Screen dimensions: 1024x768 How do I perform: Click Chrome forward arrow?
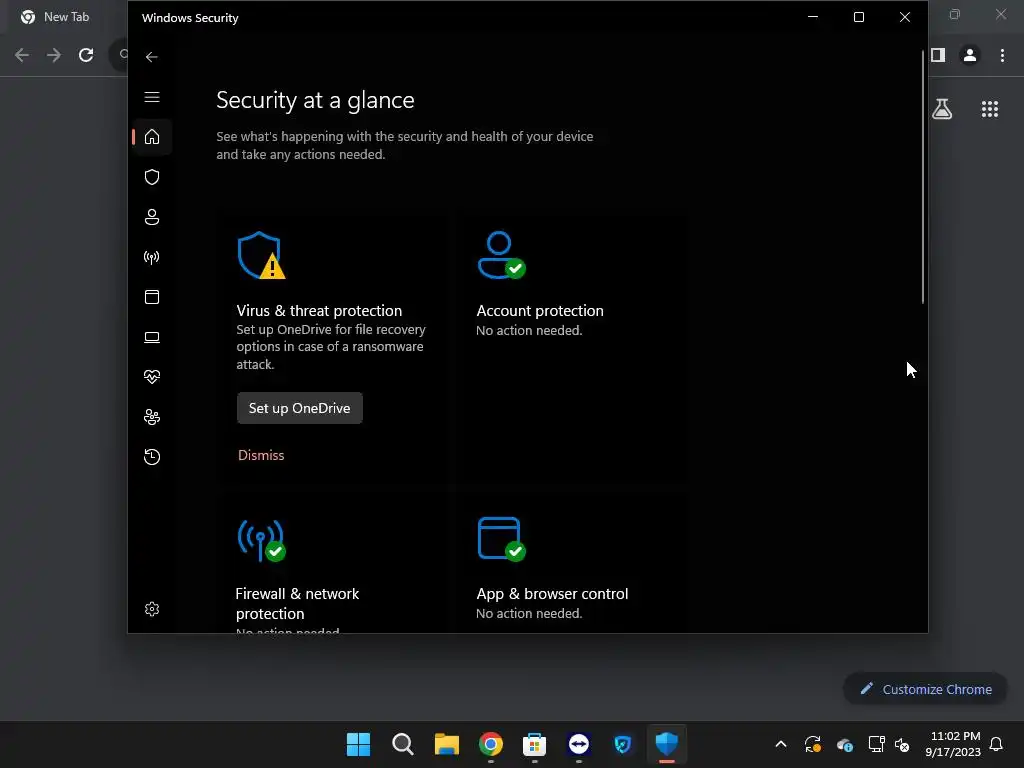(54, 55)
